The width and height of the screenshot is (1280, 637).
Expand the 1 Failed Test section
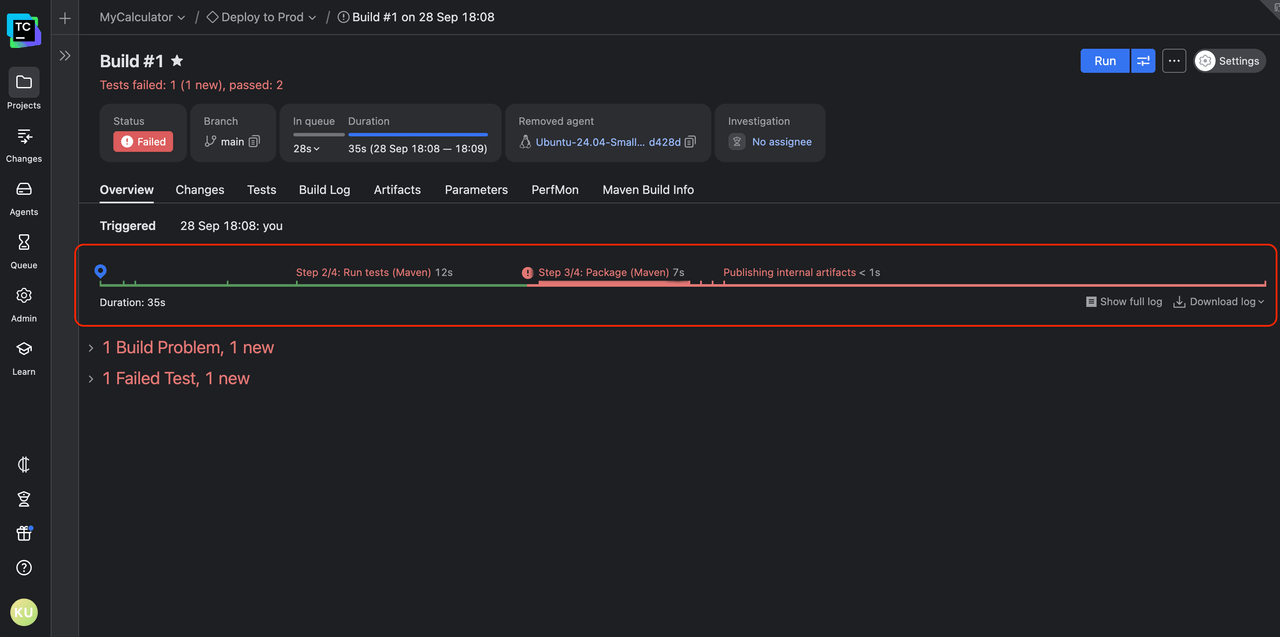91,379
